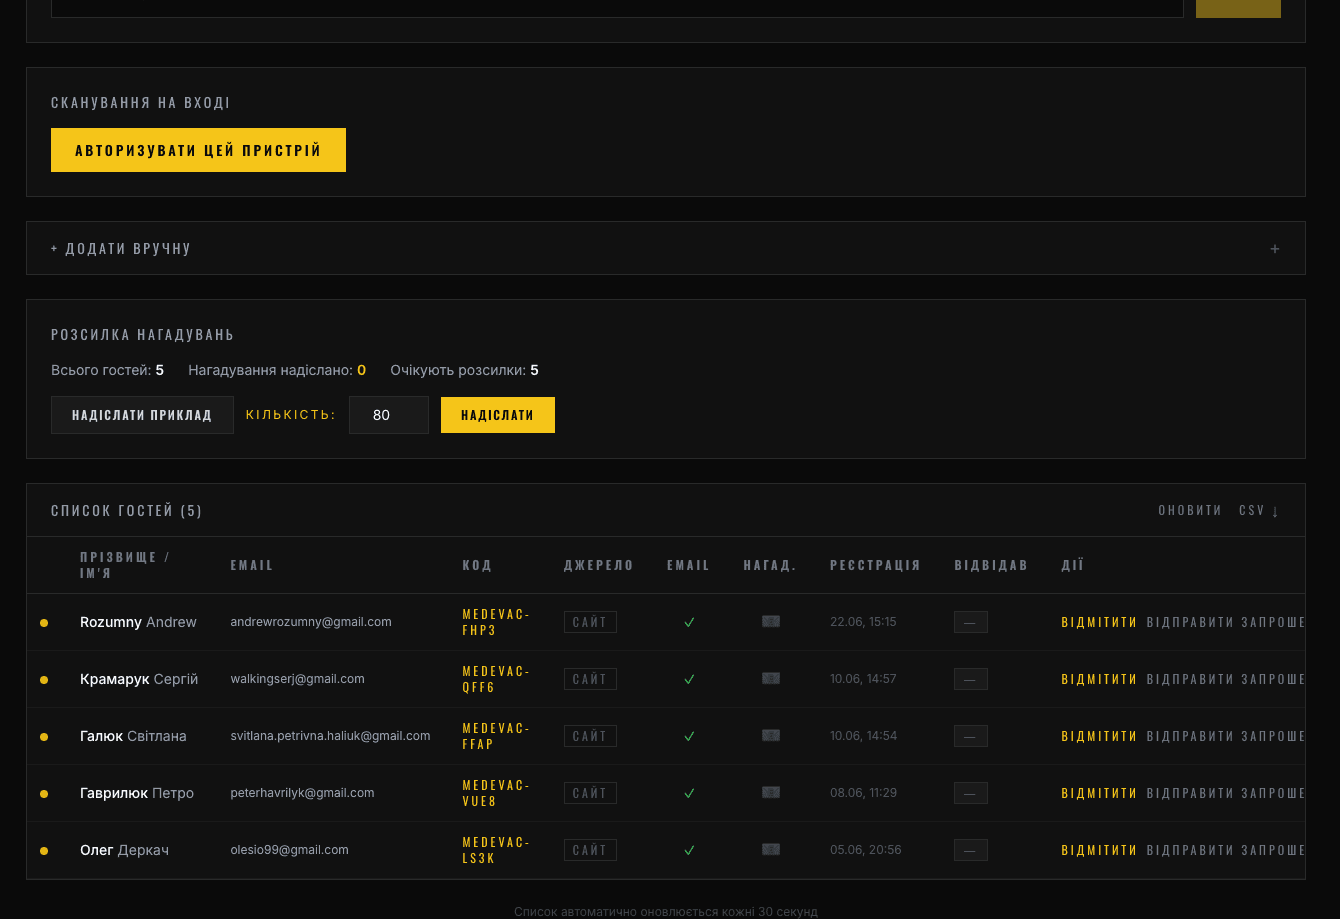Click the name Гаврилюк Петро
Screen dimensions: 1340x919
click(x=137, y=793)
